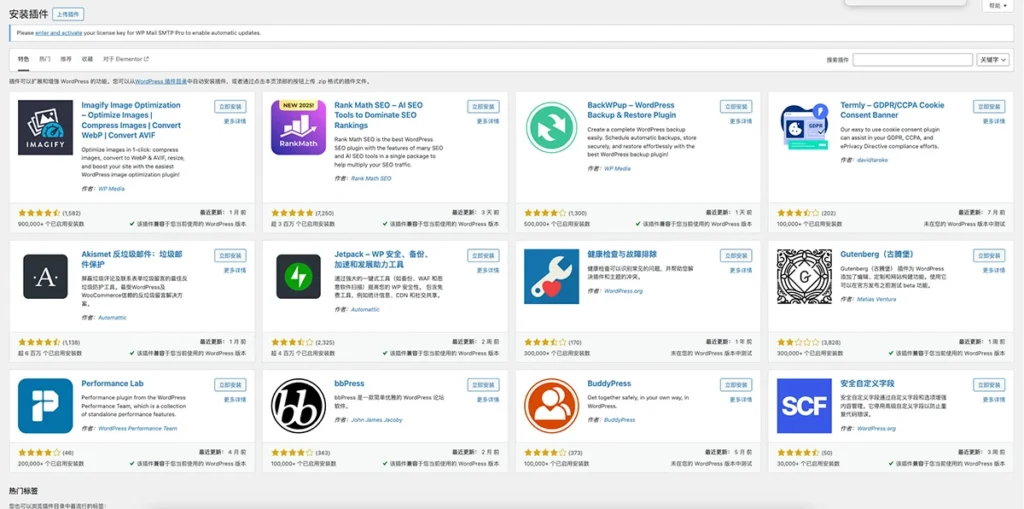Click the "热门标签" heading

coord(24,490)
